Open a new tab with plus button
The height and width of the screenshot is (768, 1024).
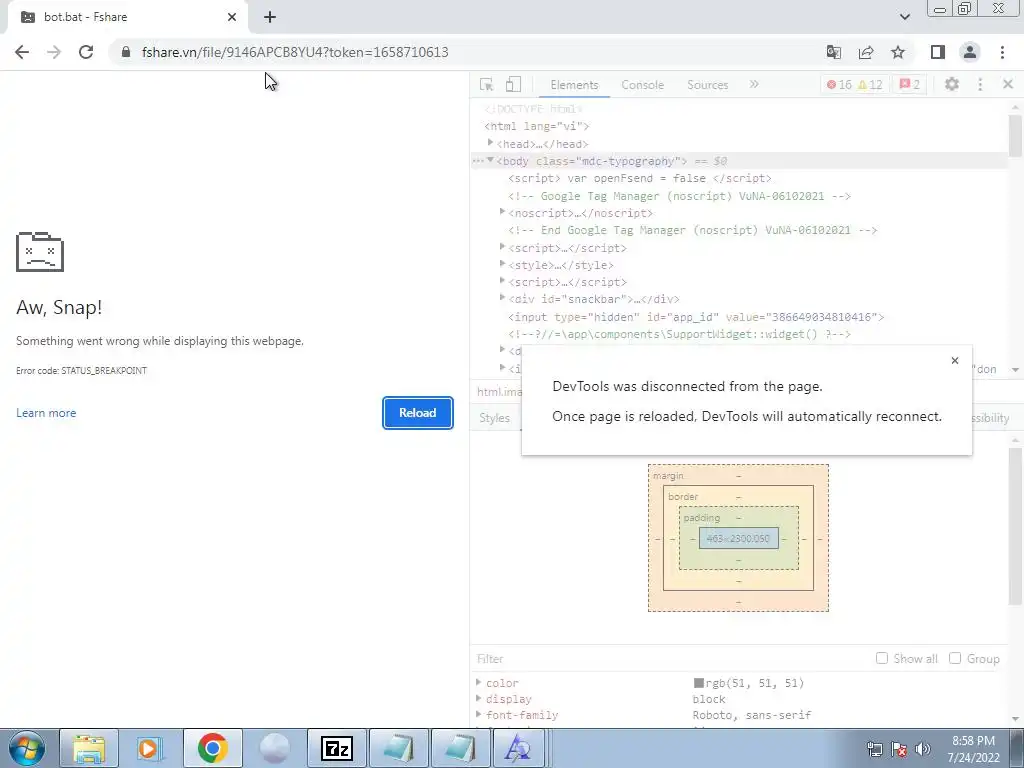pyautogui.click(x=270, y=17)
